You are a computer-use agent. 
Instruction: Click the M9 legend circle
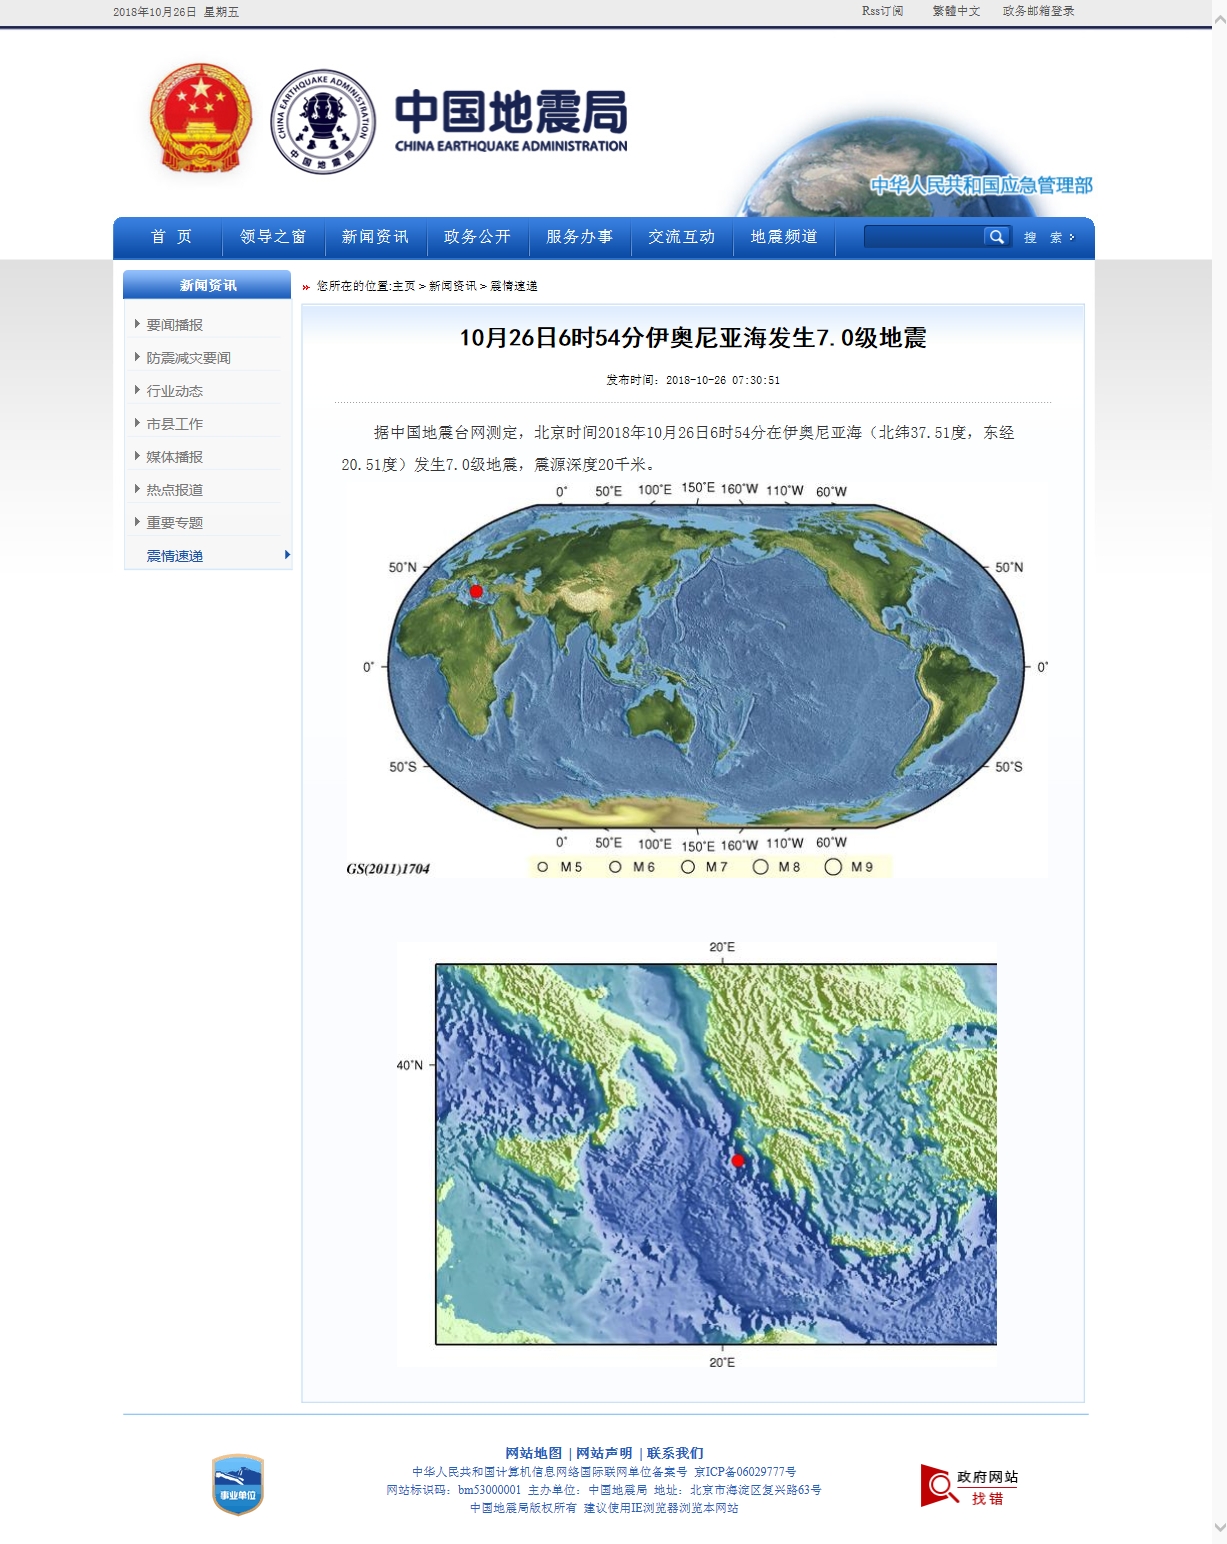(833, 867)
